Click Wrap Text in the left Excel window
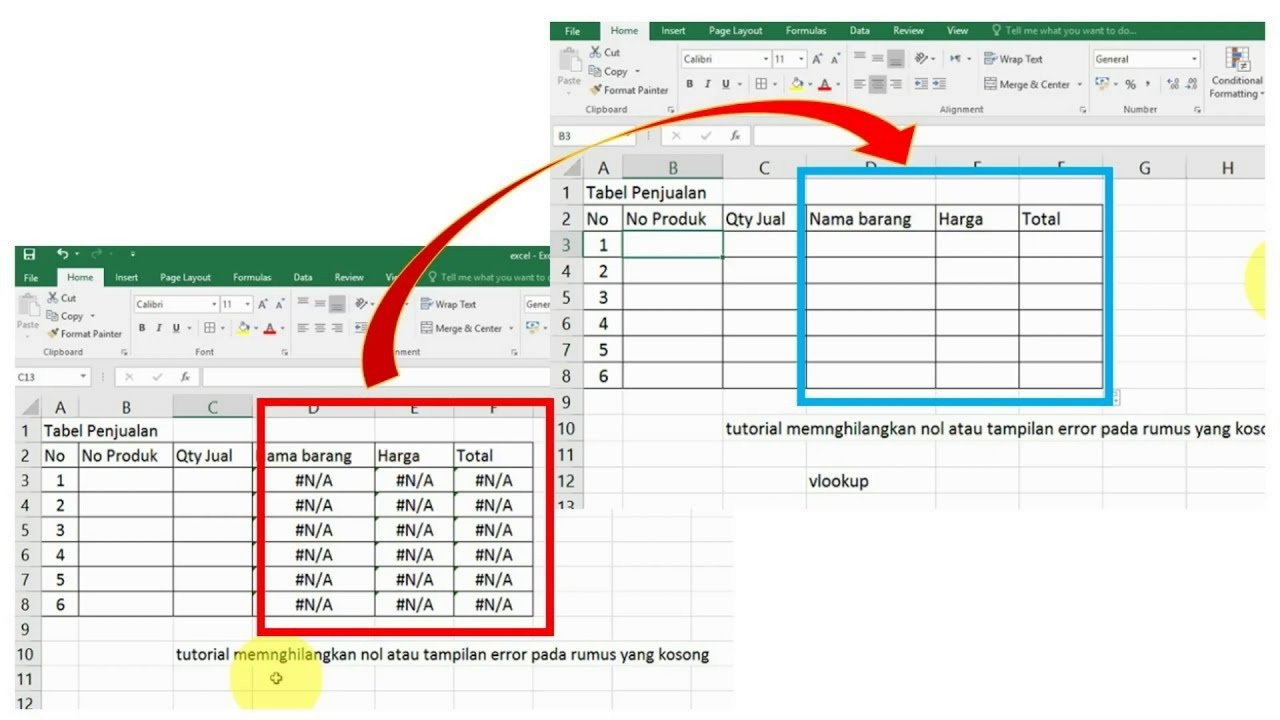Screen dimensions: 1280x720 click(x=448, y=304)
